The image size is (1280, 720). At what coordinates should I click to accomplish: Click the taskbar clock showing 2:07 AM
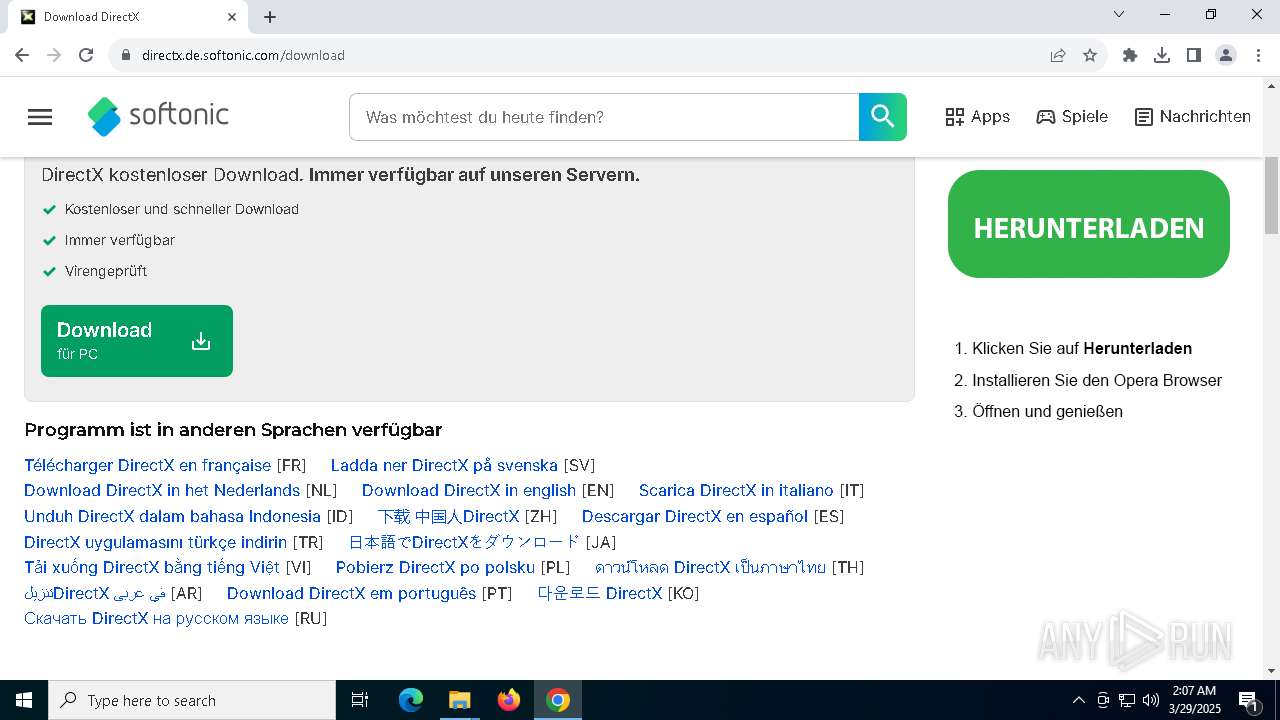coord(1194,700)
